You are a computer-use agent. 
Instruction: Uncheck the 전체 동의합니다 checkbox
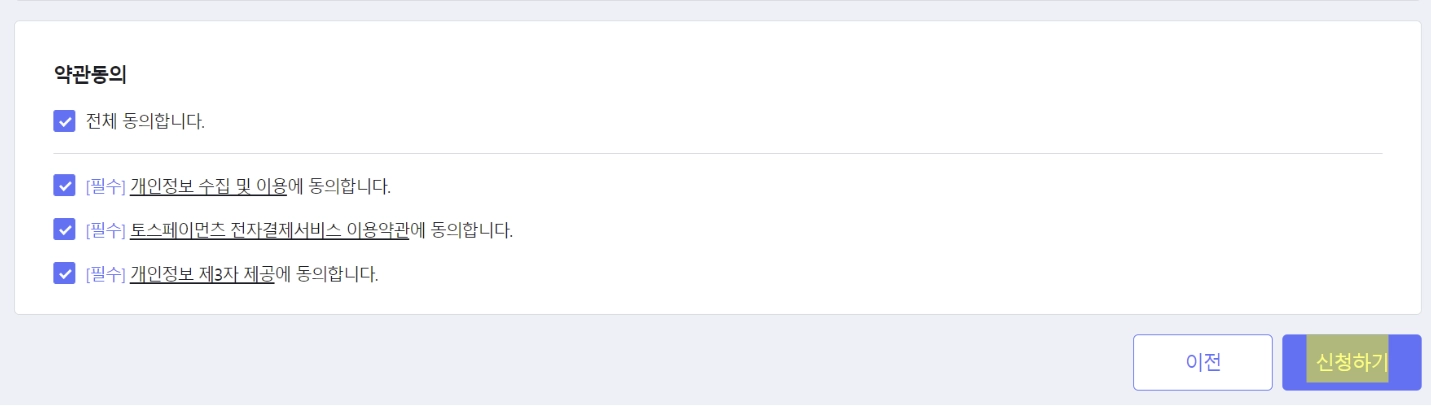[x=64, y=122]
